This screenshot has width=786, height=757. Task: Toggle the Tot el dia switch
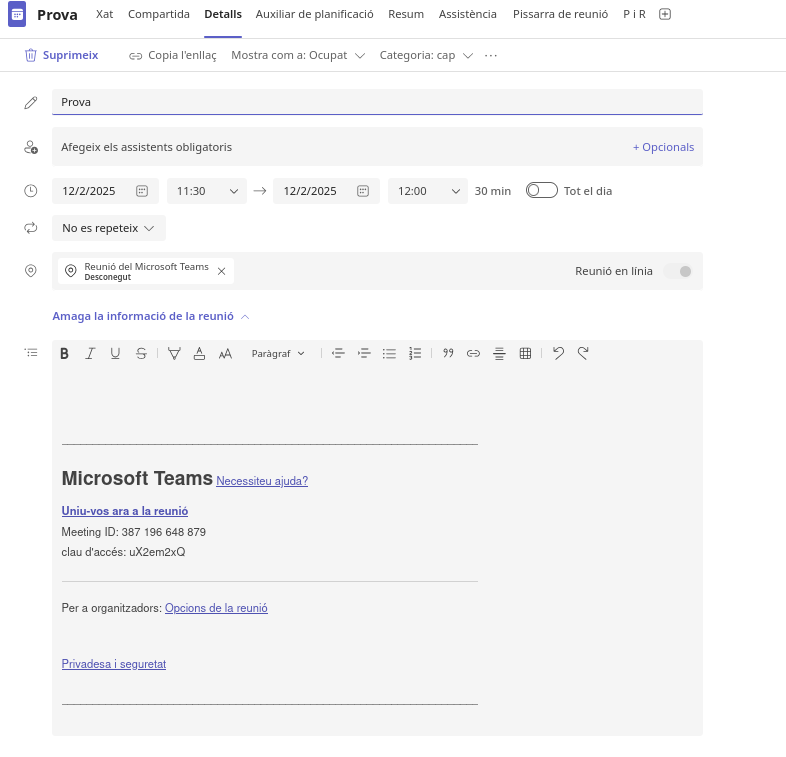coord(541,191)
